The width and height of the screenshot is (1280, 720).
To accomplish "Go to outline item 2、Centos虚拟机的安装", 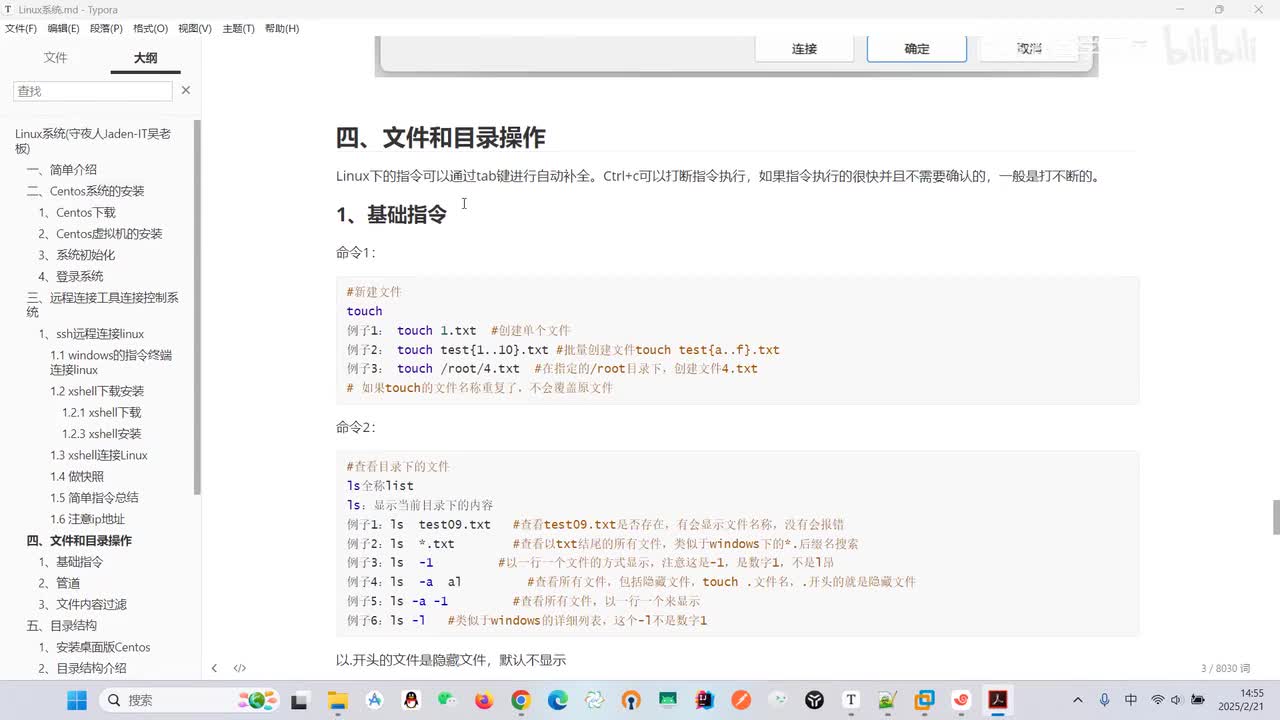I will pos(100,234).
